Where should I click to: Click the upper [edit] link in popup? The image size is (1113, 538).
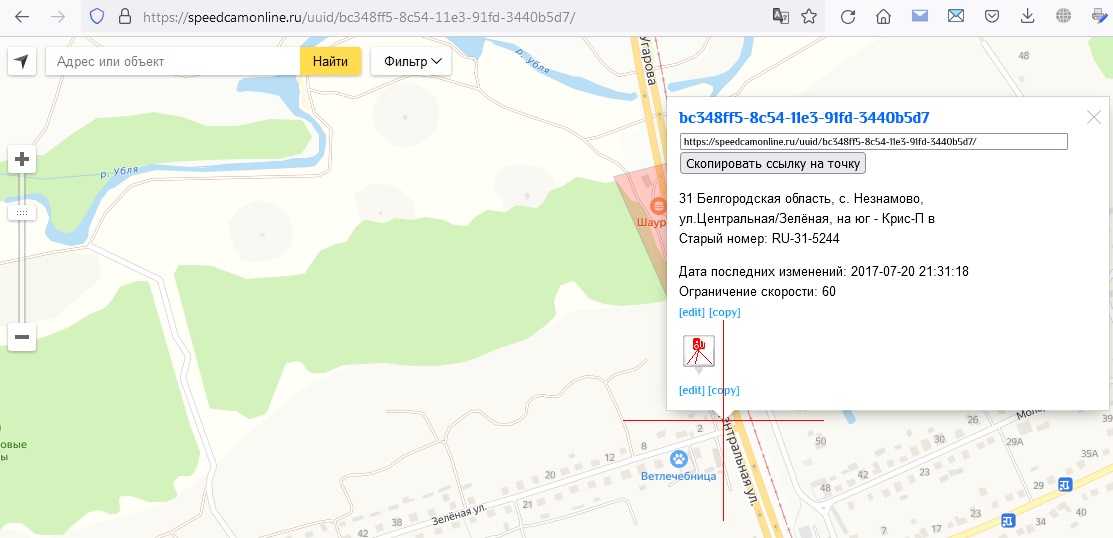[x=691, y=312]
